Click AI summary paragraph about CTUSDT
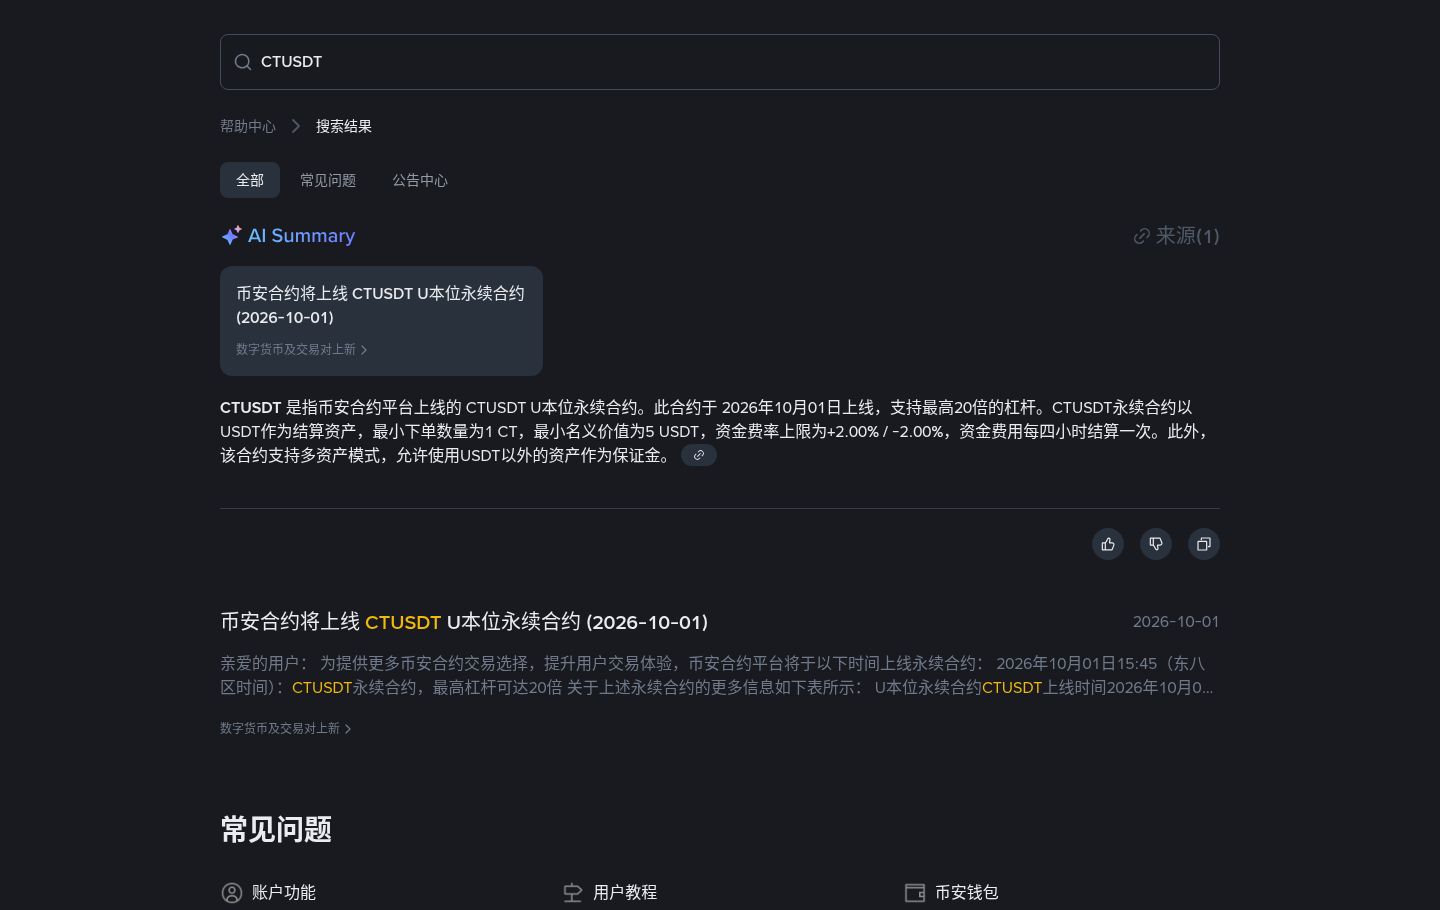Screen dimensions: 1440x910 tap(718, 431)
